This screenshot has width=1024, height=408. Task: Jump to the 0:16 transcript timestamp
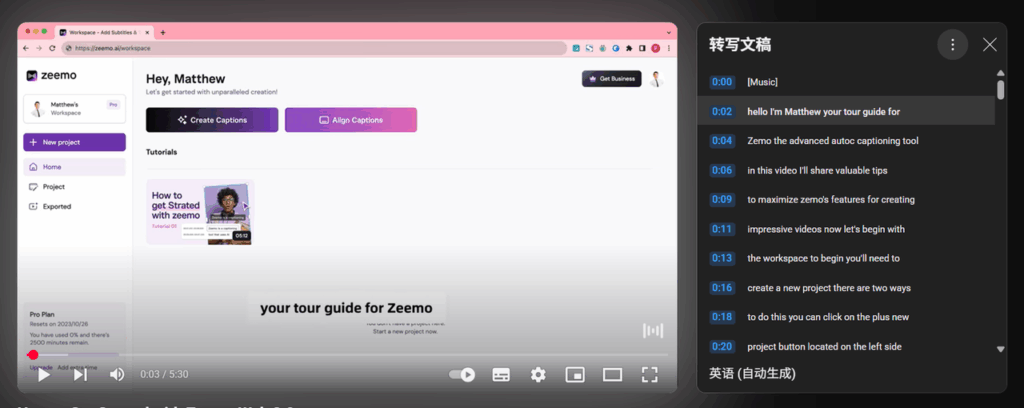(x=722, y=288)
